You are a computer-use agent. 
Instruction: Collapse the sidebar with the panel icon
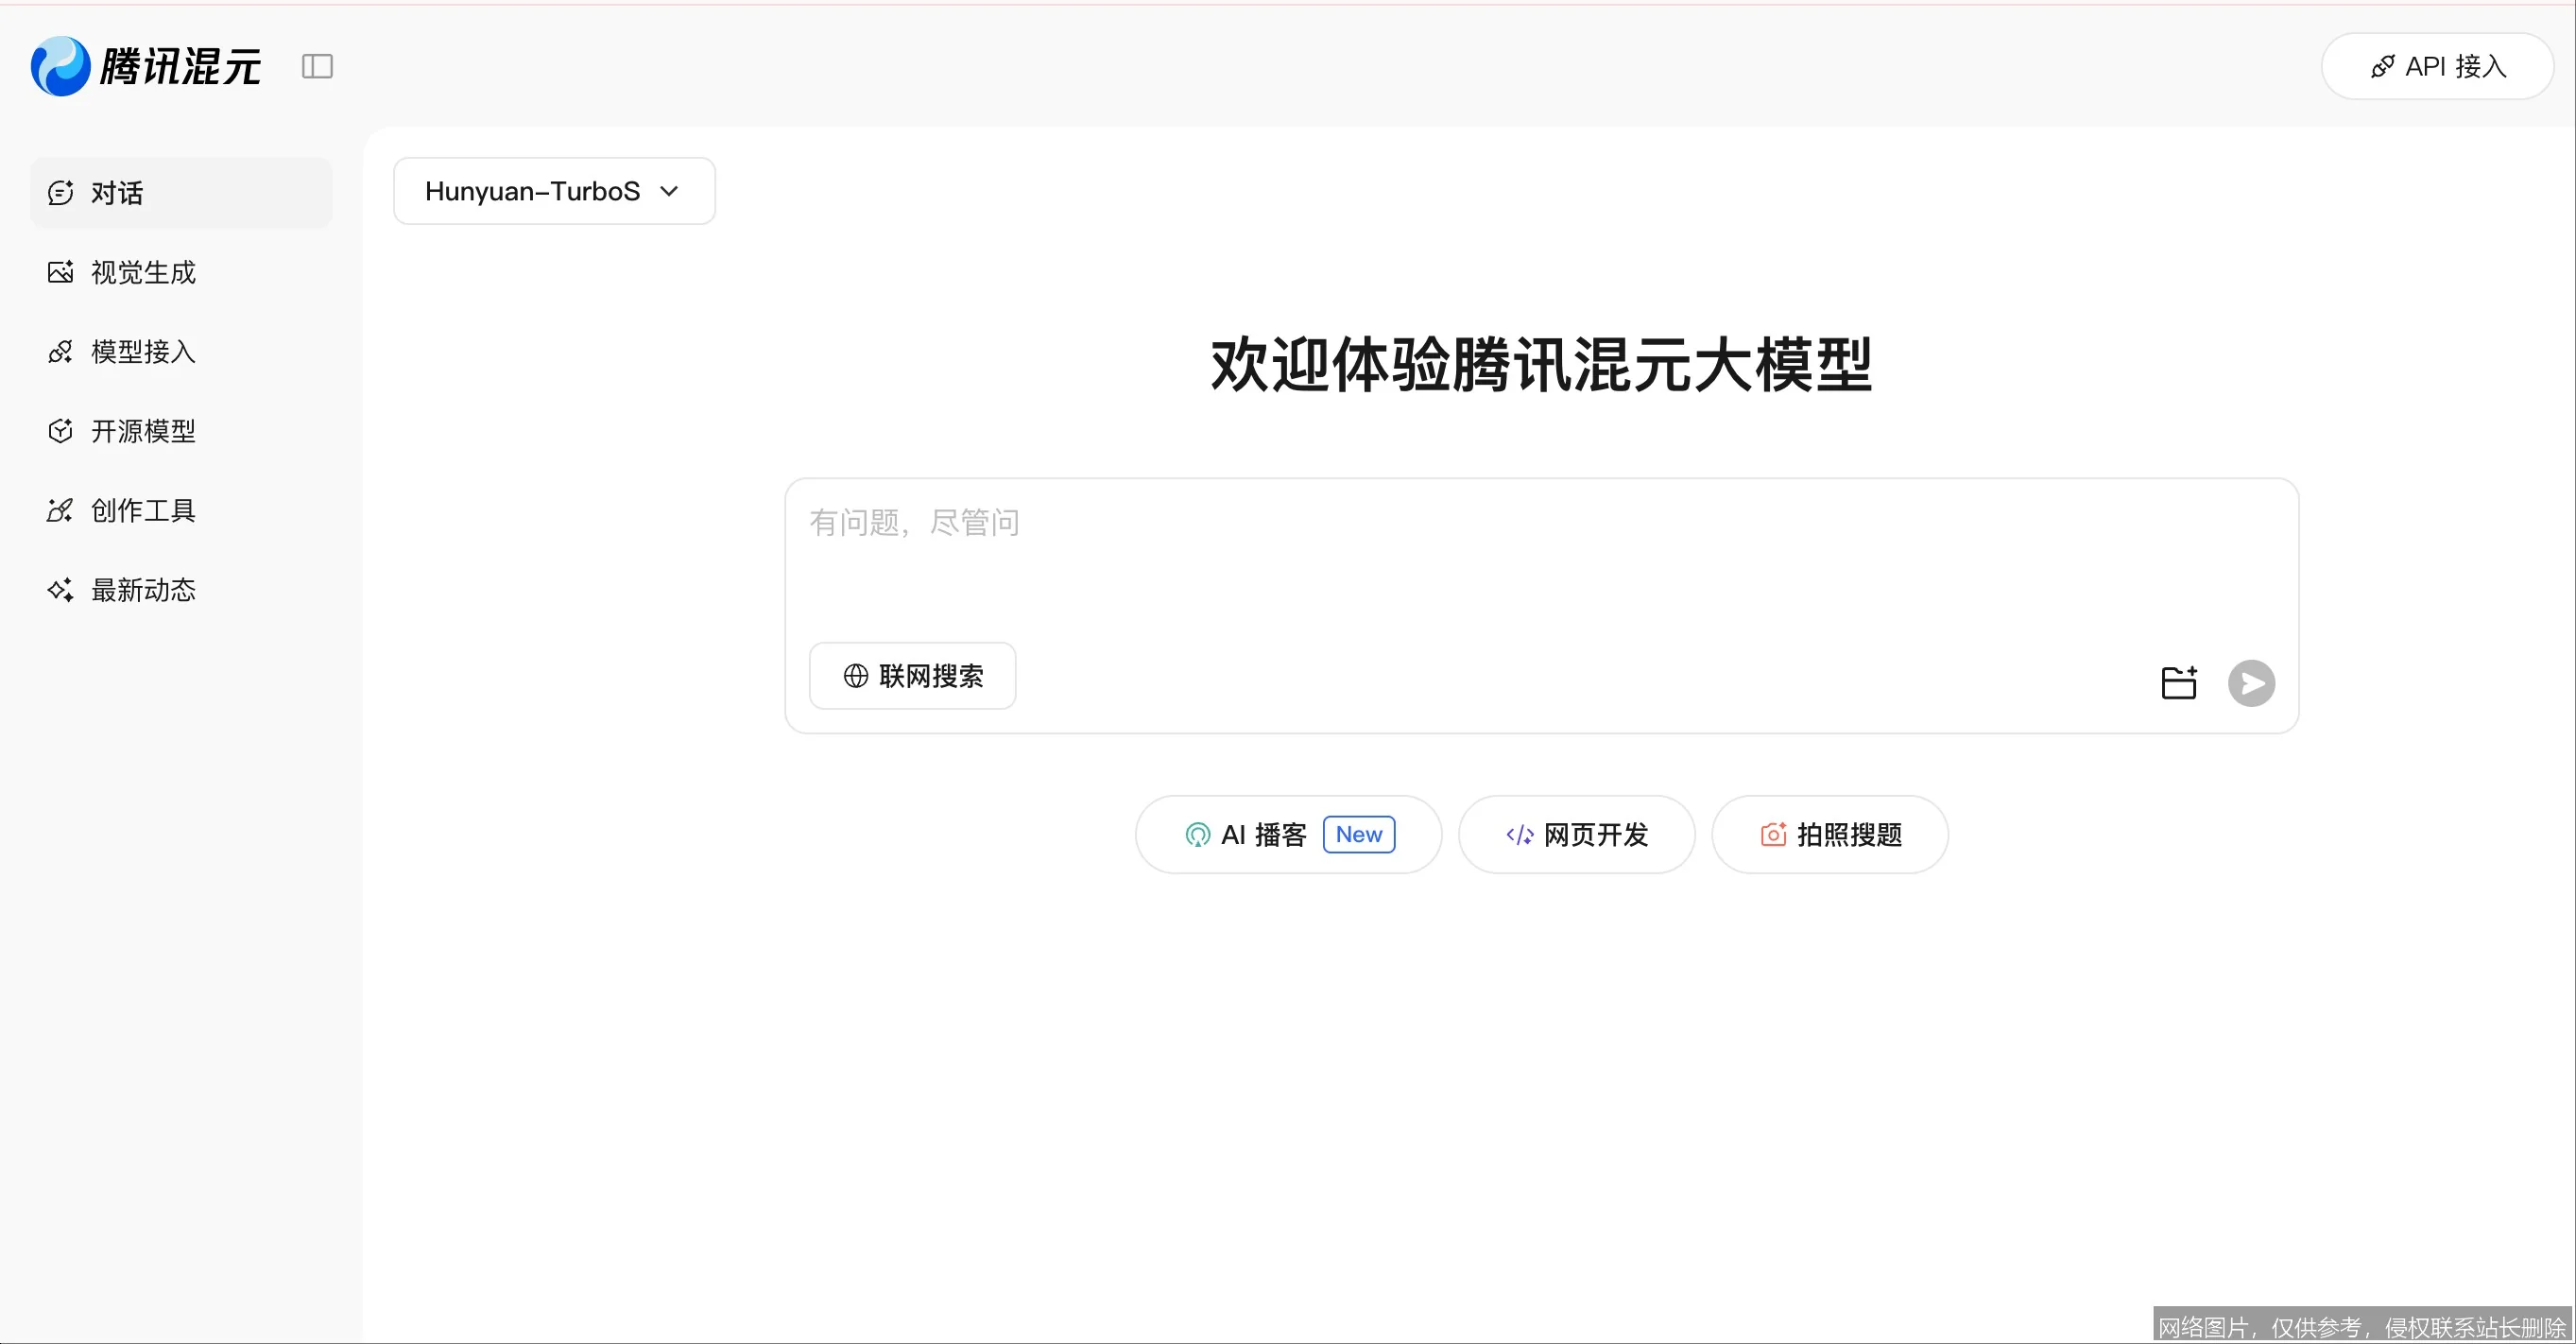(316, 66)
